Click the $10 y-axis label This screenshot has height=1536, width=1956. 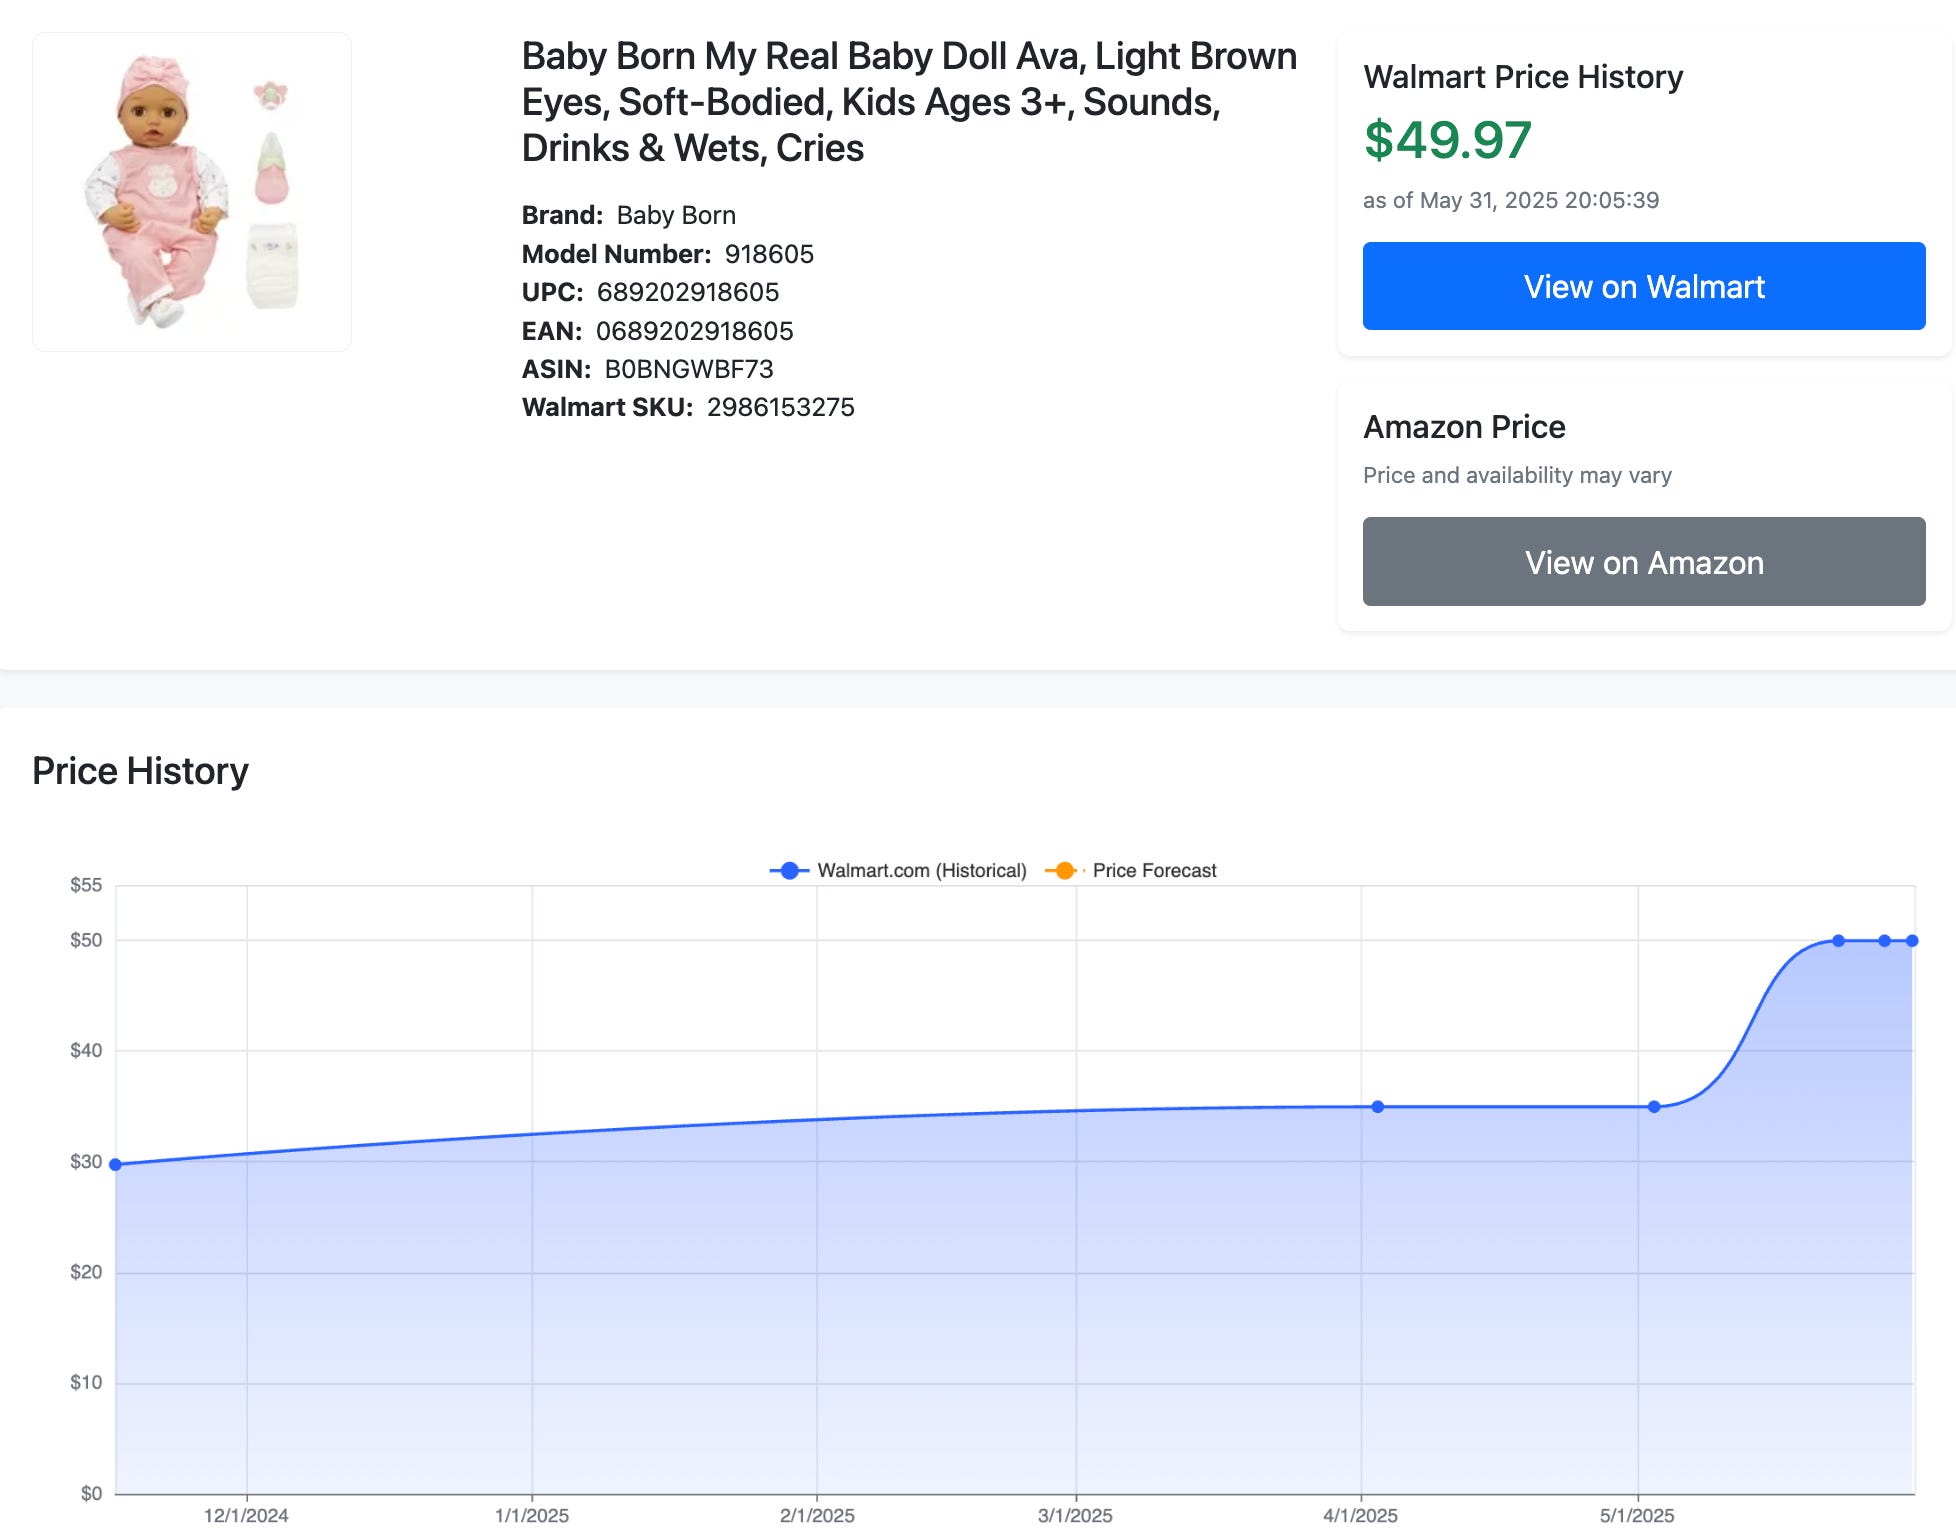click(x=86, y=1382)
